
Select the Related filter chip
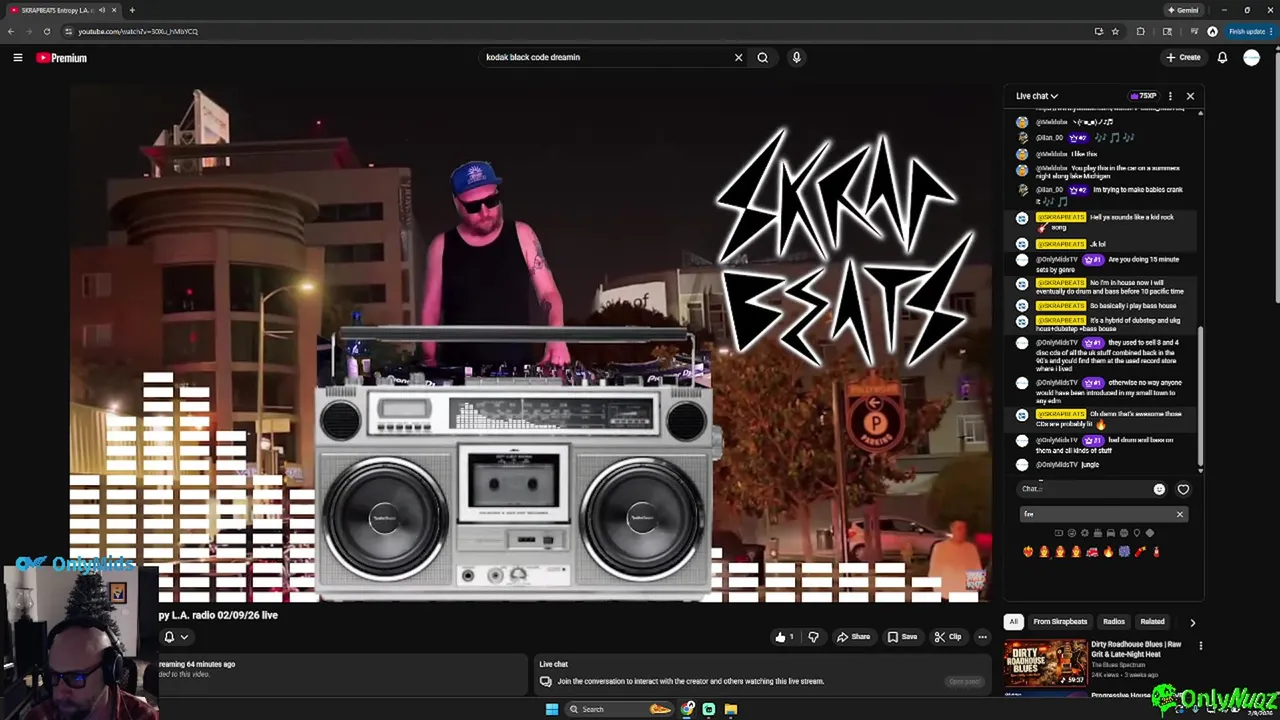pyautogui.click(x=1152, y=622)
